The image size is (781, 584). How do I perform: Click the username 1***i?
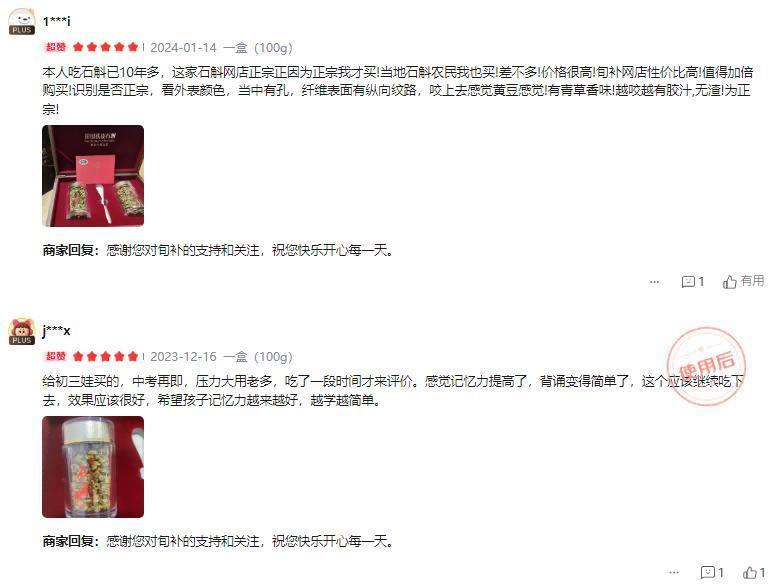point(56,21)
